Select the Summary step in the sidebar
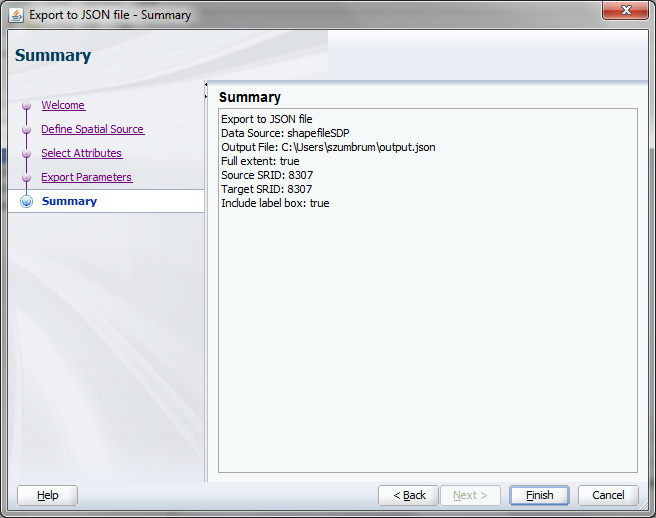 point(69,201)
